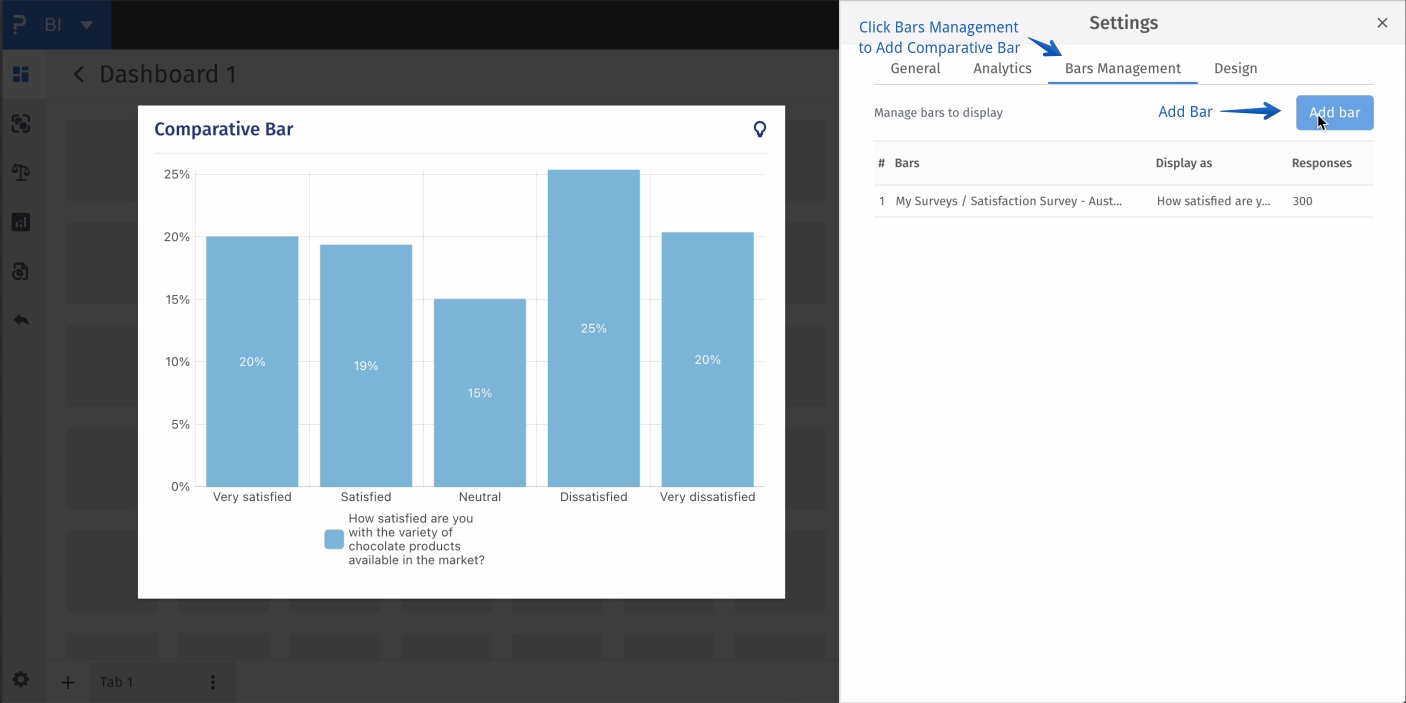Click the blue legend color swatch
Viewport: 1406px width, 703px height.
334,540
